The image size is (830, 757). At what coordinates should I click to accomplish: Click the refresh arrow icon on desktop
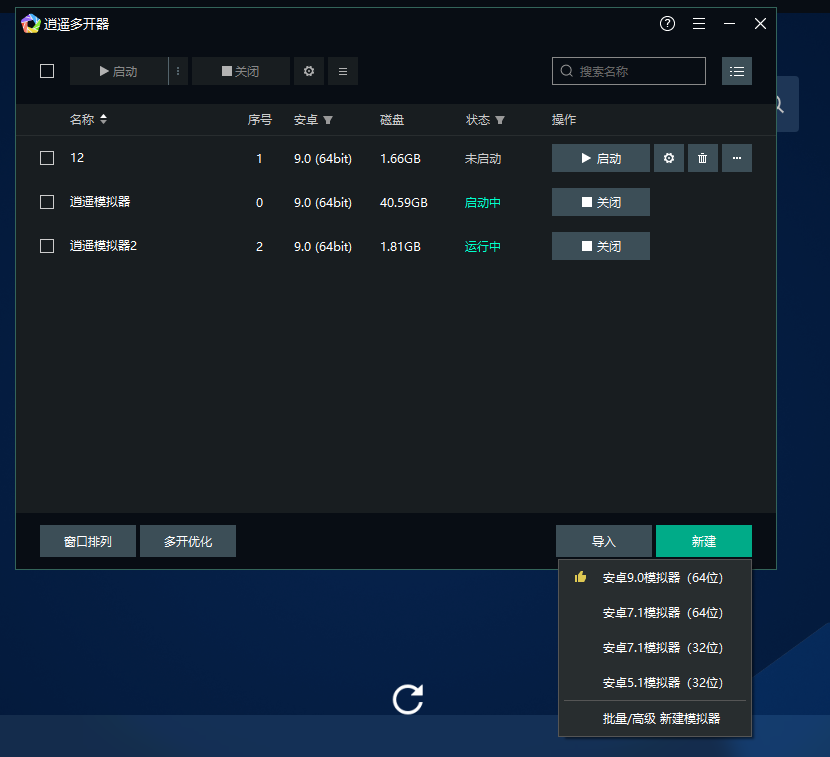tap(408, 699)
